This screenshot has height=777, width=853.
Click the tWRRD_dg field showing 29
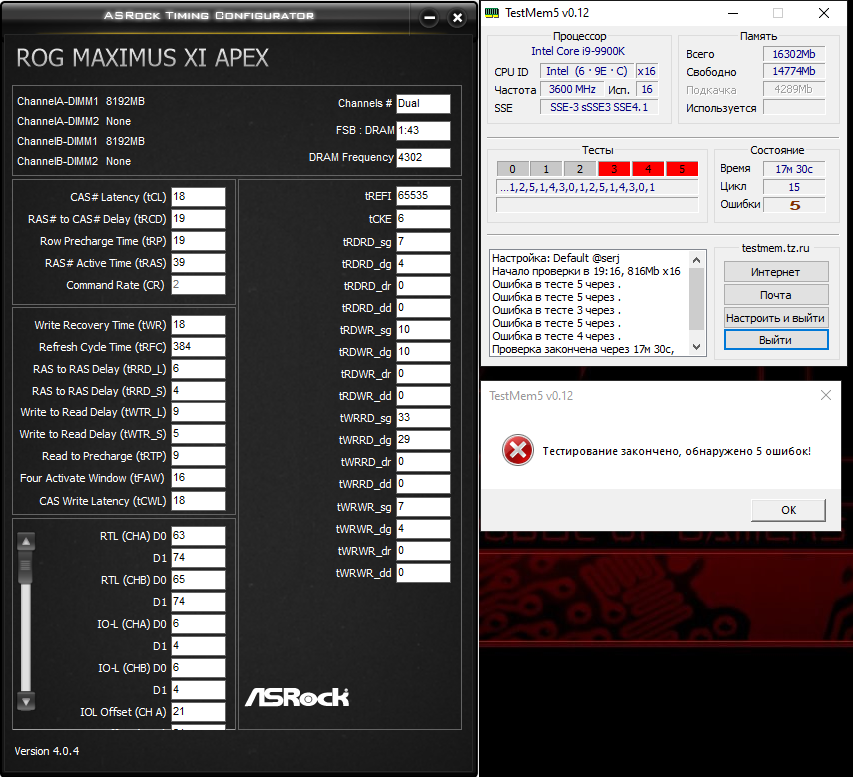point(423,440)
